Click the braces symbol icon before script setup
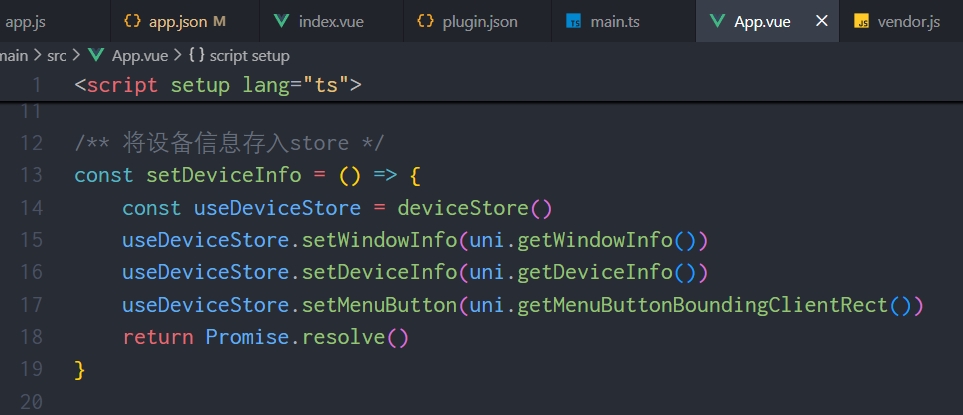The image size is (963, 415). coord(195,56)
